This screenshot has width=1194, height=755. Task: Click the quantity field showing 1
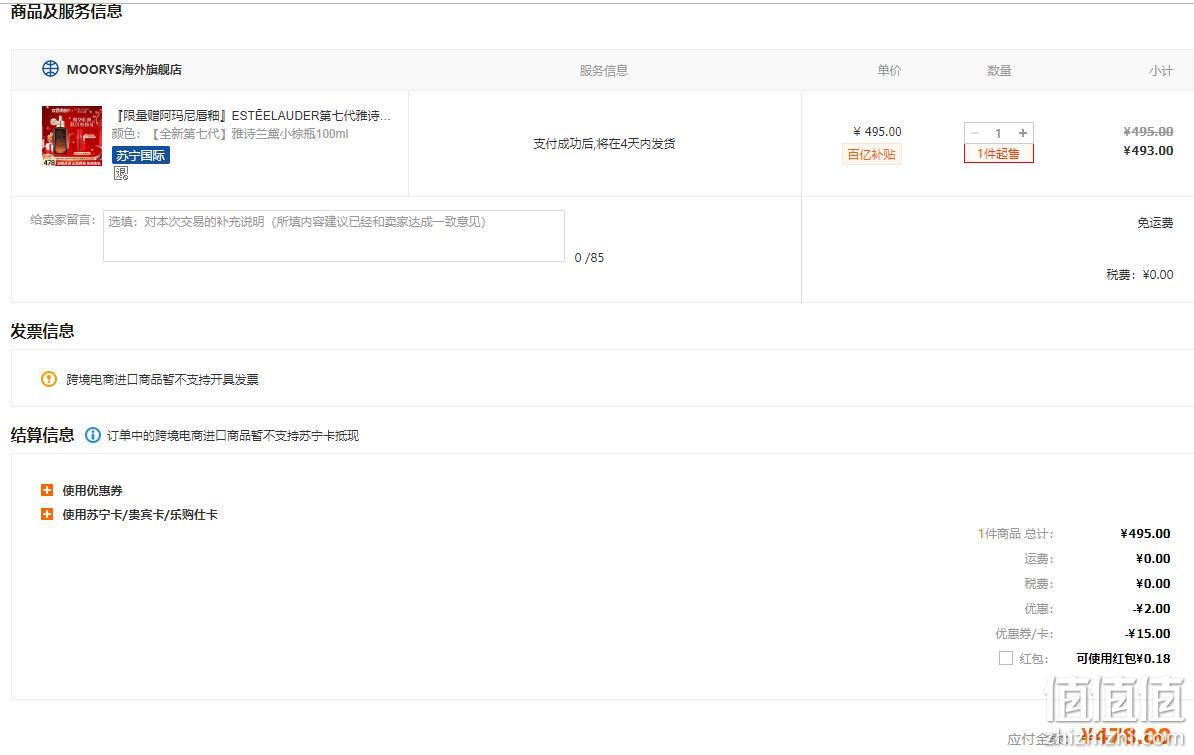coord(998,133)
